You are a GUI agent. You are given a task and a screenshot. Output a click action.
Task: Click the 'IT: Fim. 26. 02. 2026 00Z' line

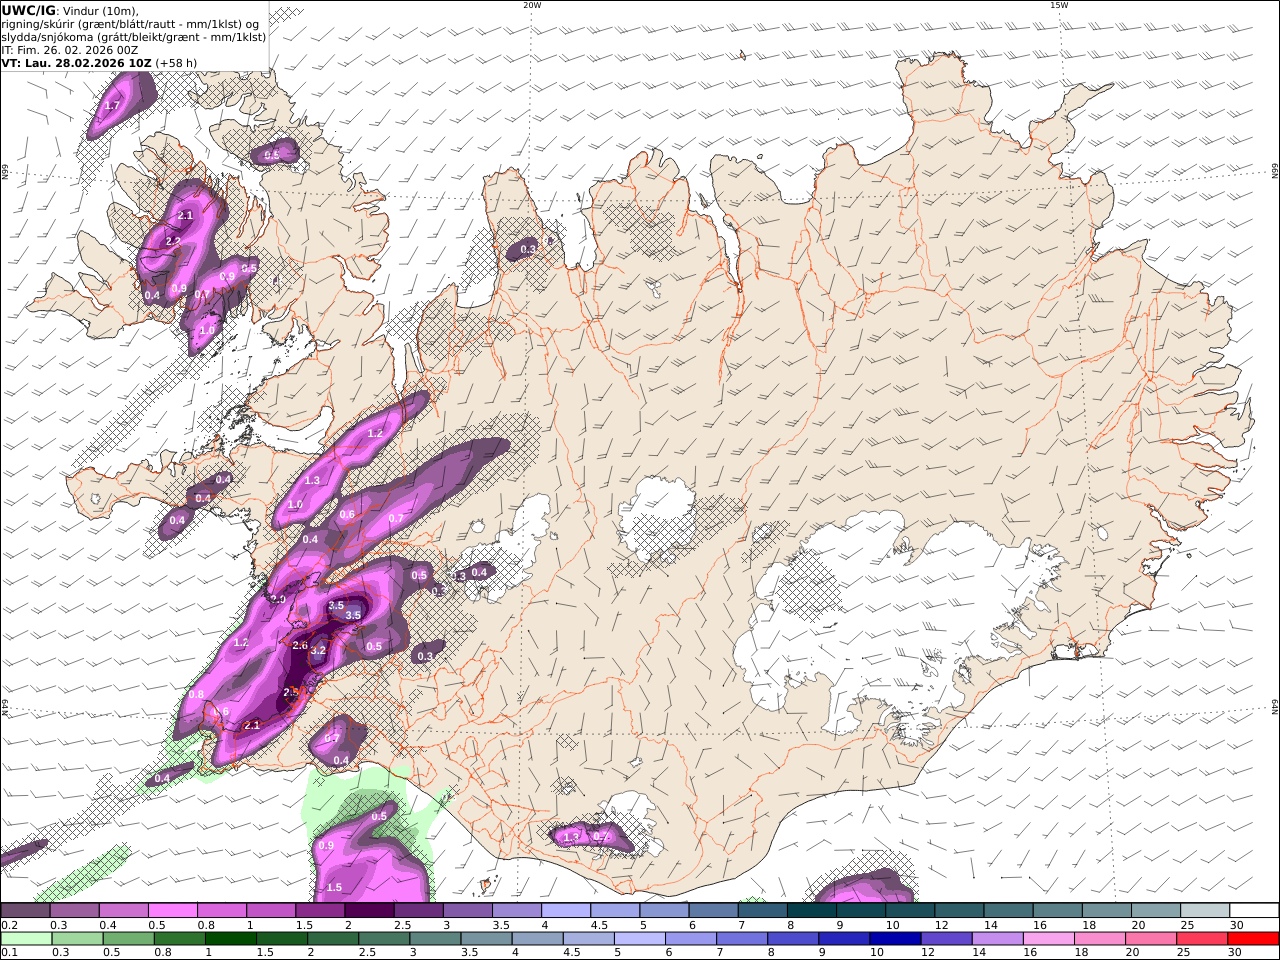70,50
